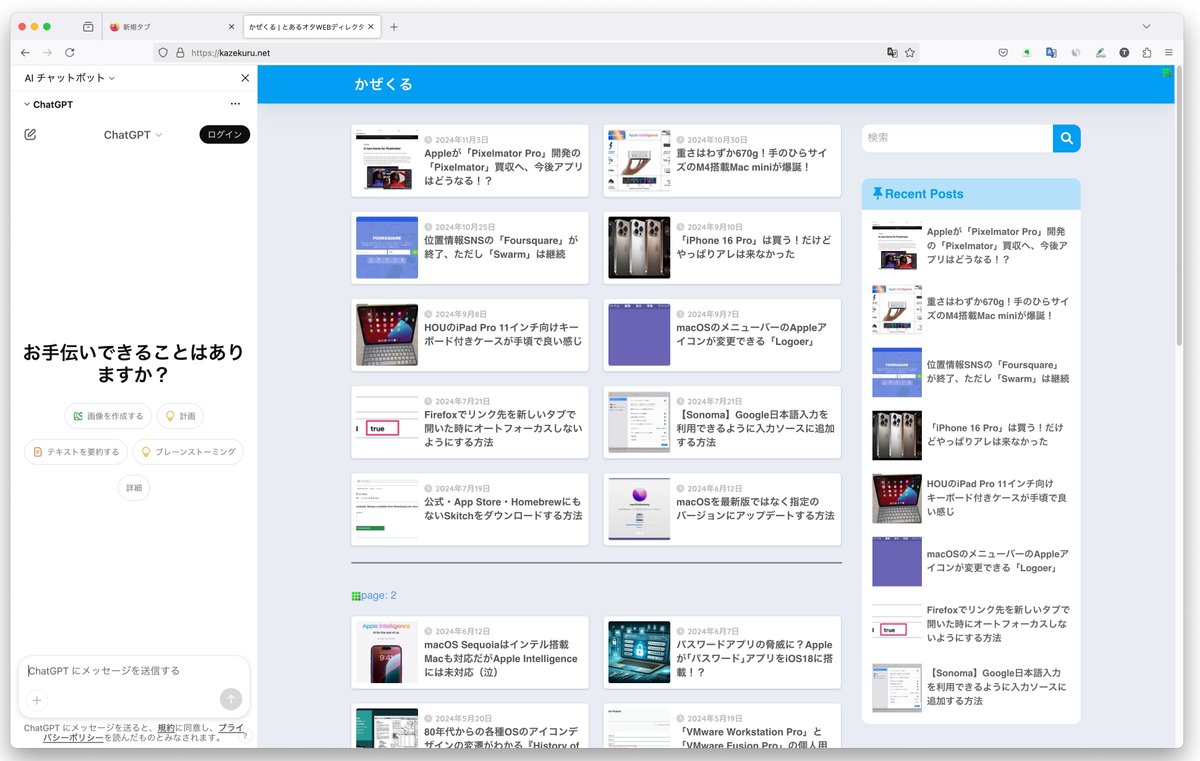Click the かぜくる site title
The width and height of the screenshot is (1200, 761).
(384, 84)
